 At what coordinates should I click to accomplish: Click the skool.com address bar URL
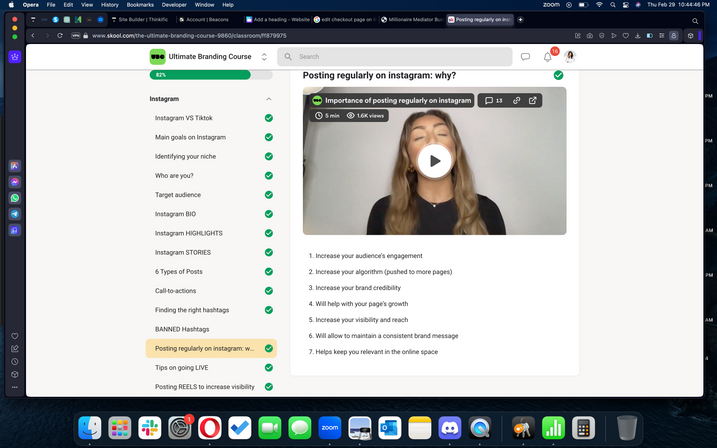tap(189, 36)
